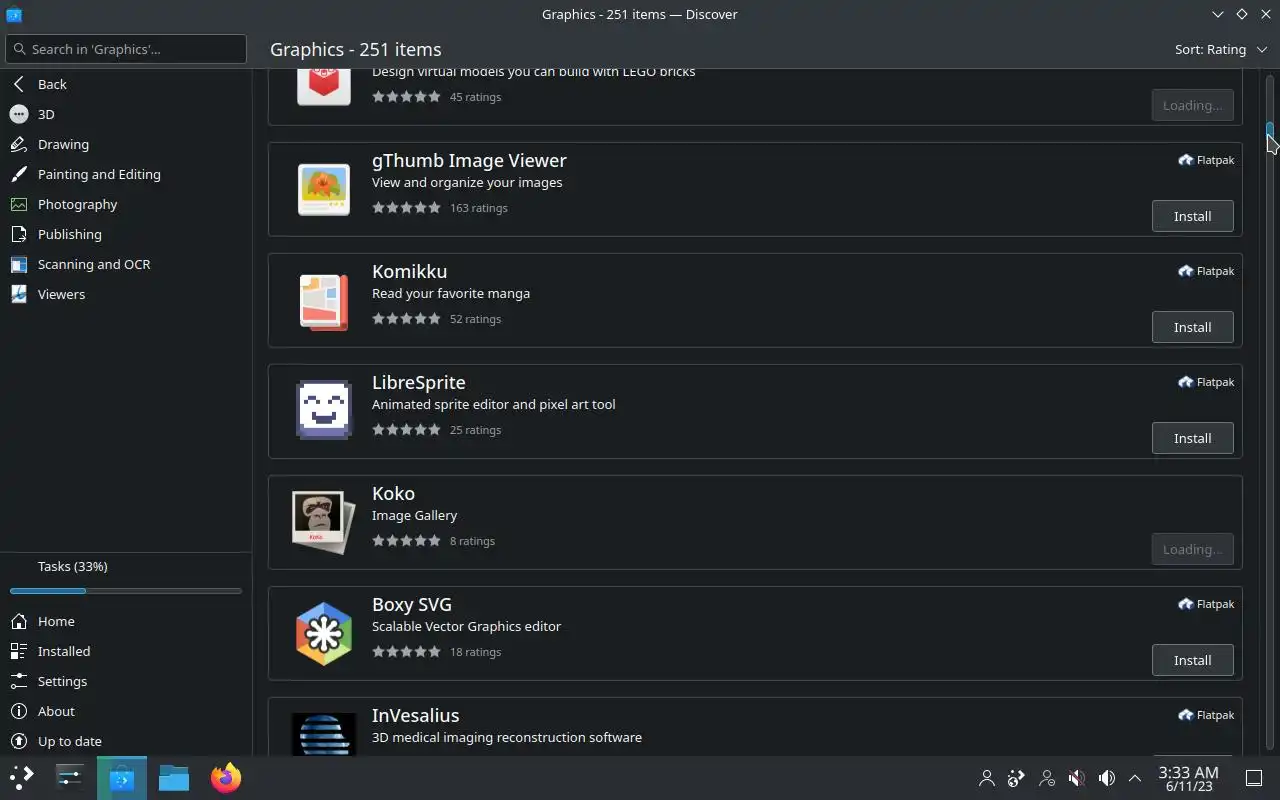Go Back in the sidebar
The image size is (1280, 800).
(126, 84)
